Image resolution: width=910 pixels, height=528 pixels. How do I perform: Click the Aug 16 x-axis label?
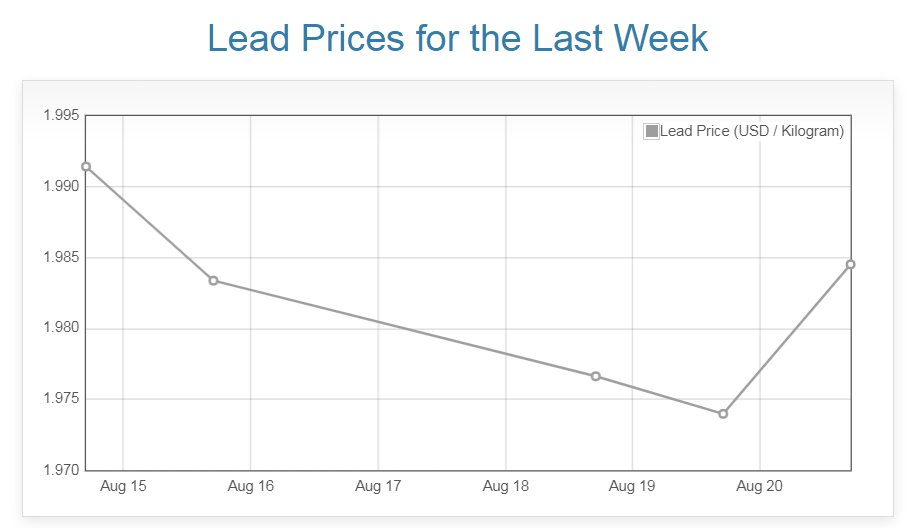(250, 487)
